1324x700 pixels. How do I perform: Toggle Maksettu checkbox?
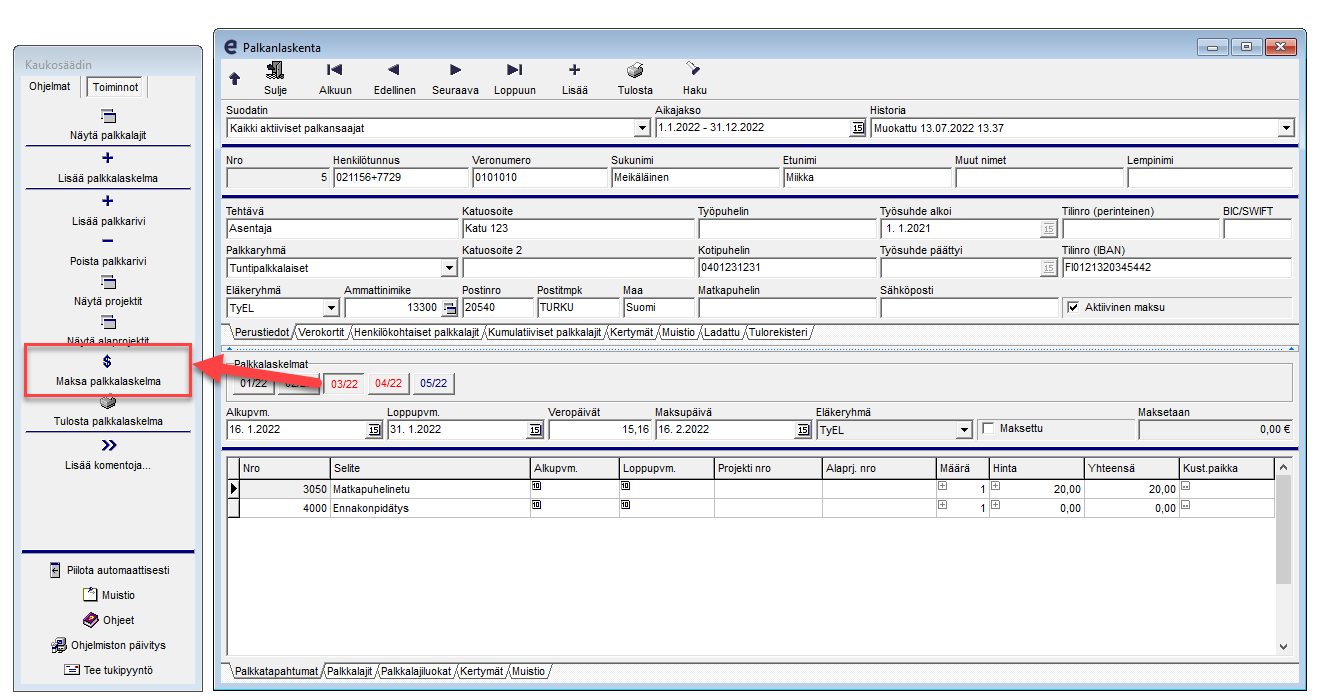988,429
